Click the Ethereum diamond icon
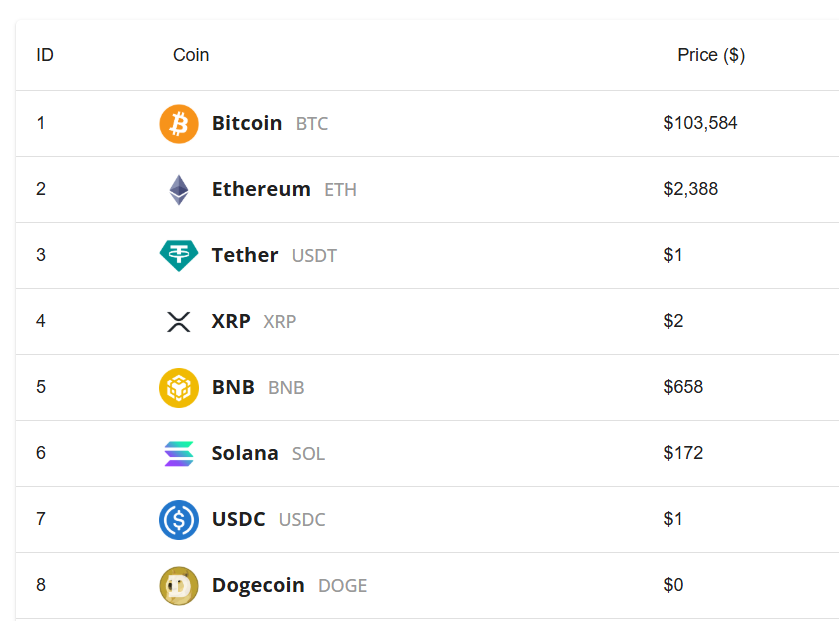Image resolution: width=839 pixels, height=621 pixels. tap(179, 189)
